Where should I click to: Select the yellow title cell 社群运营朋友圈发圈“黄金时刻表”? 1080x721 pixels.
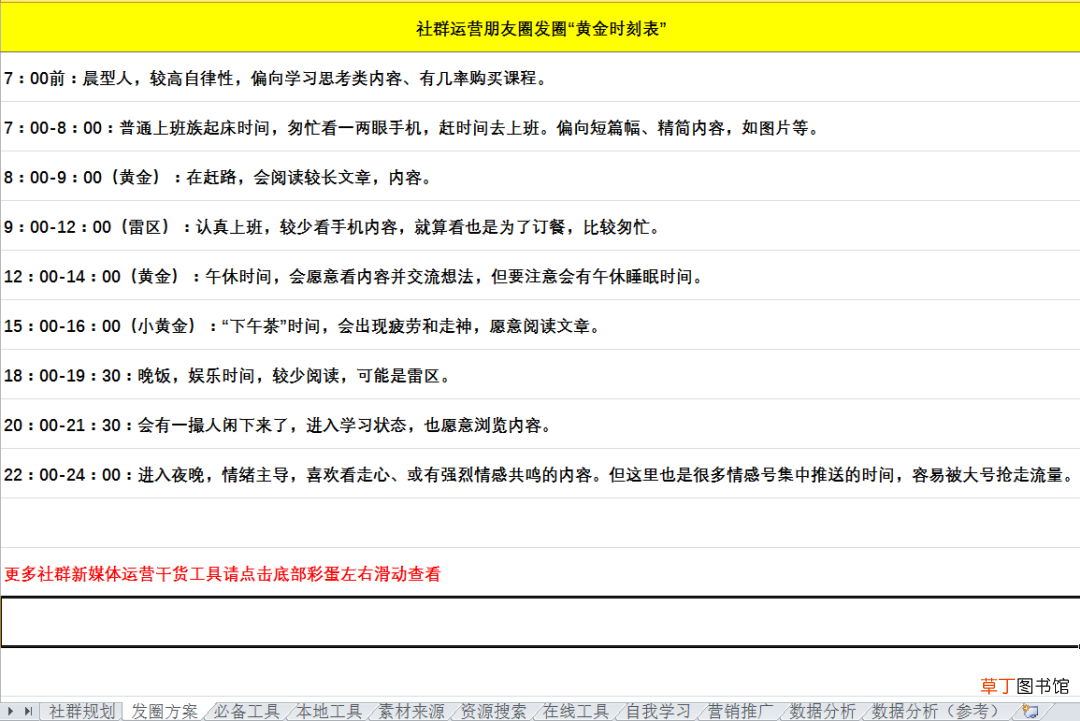[540, 28]
